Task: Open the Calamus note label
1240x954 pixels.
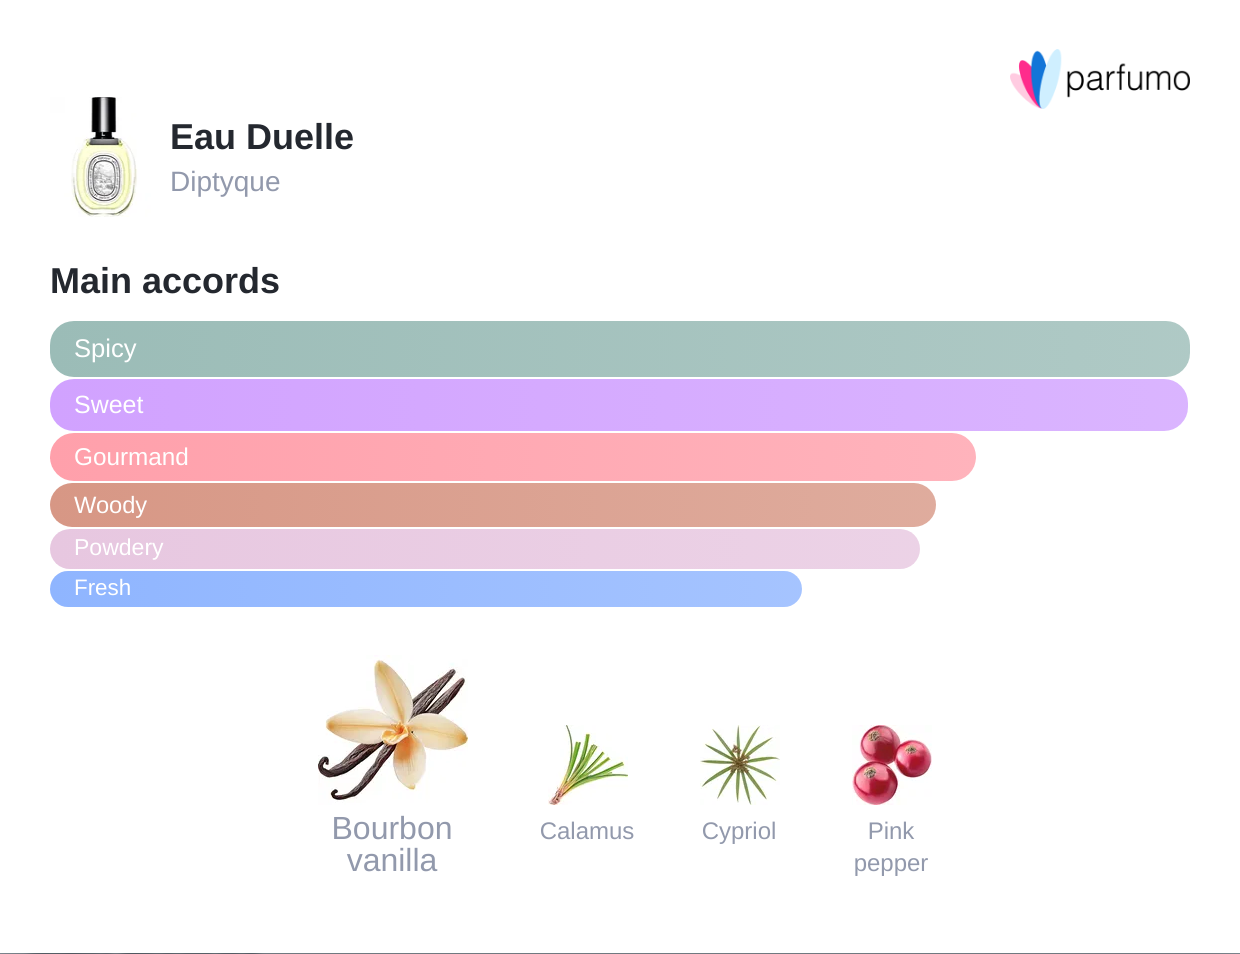Action: 587,831
